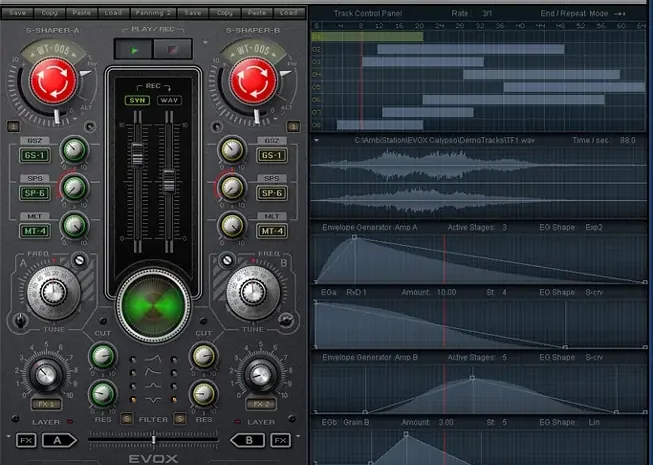Select the Layer B tab
Viewport: 653px width, 465px height.
(247, 440)
